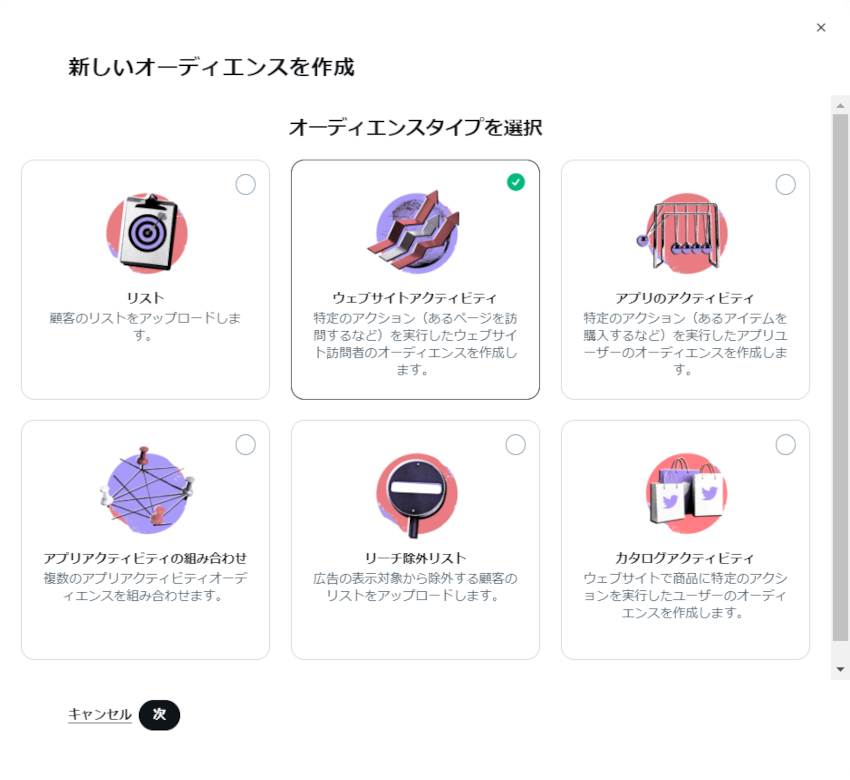Image resolution: width=850 pixels, height=780 pixels.
Task: Select the リスト radio button
Action: pos(246,184)
